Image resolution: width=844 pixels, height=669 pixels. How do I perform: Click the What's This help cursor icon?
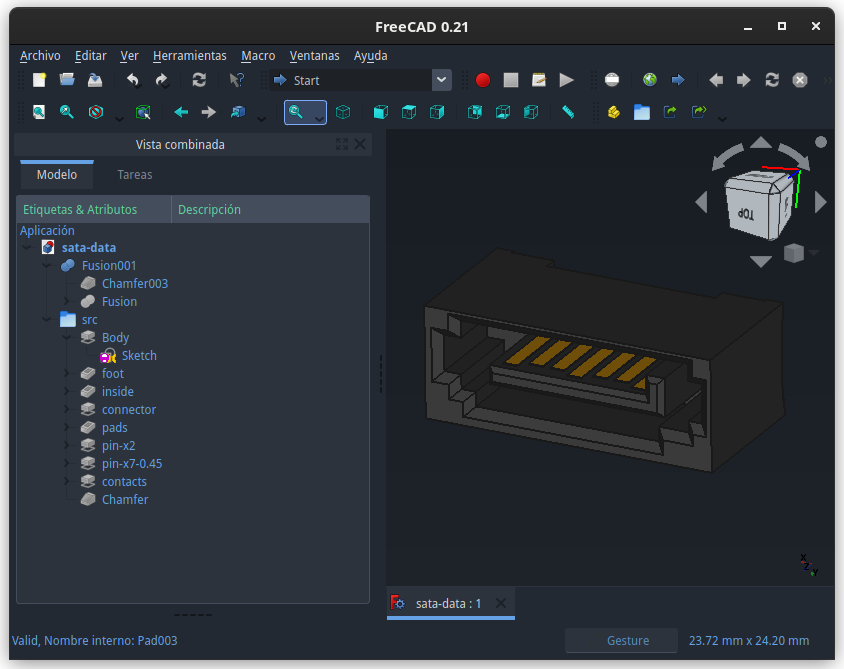(x=236, y=80)
